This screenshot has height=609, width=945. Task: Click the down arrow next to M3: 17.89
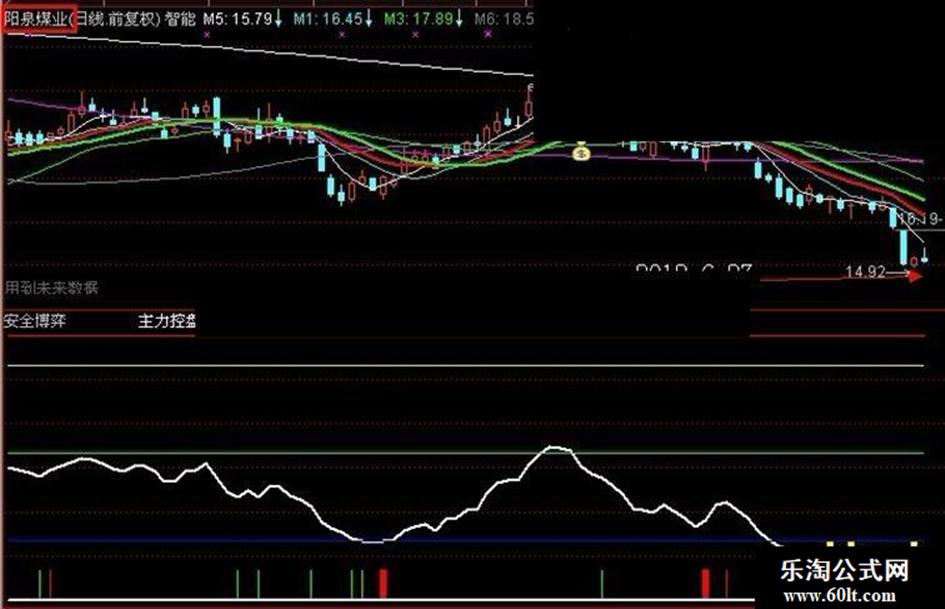[x=459, y=20]
